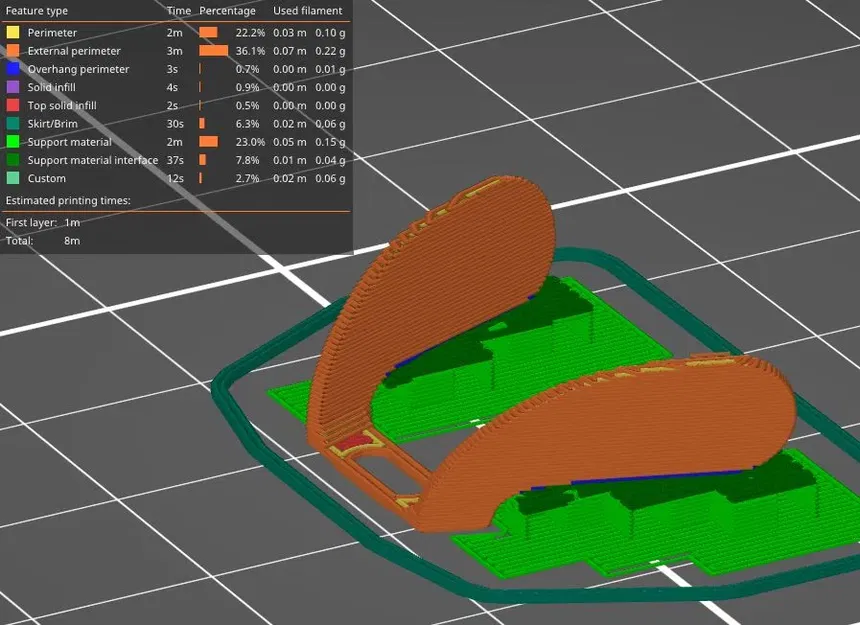860x625 pixels.
Task: Click the purple Solid infill swatch
Action: (13, 87)
